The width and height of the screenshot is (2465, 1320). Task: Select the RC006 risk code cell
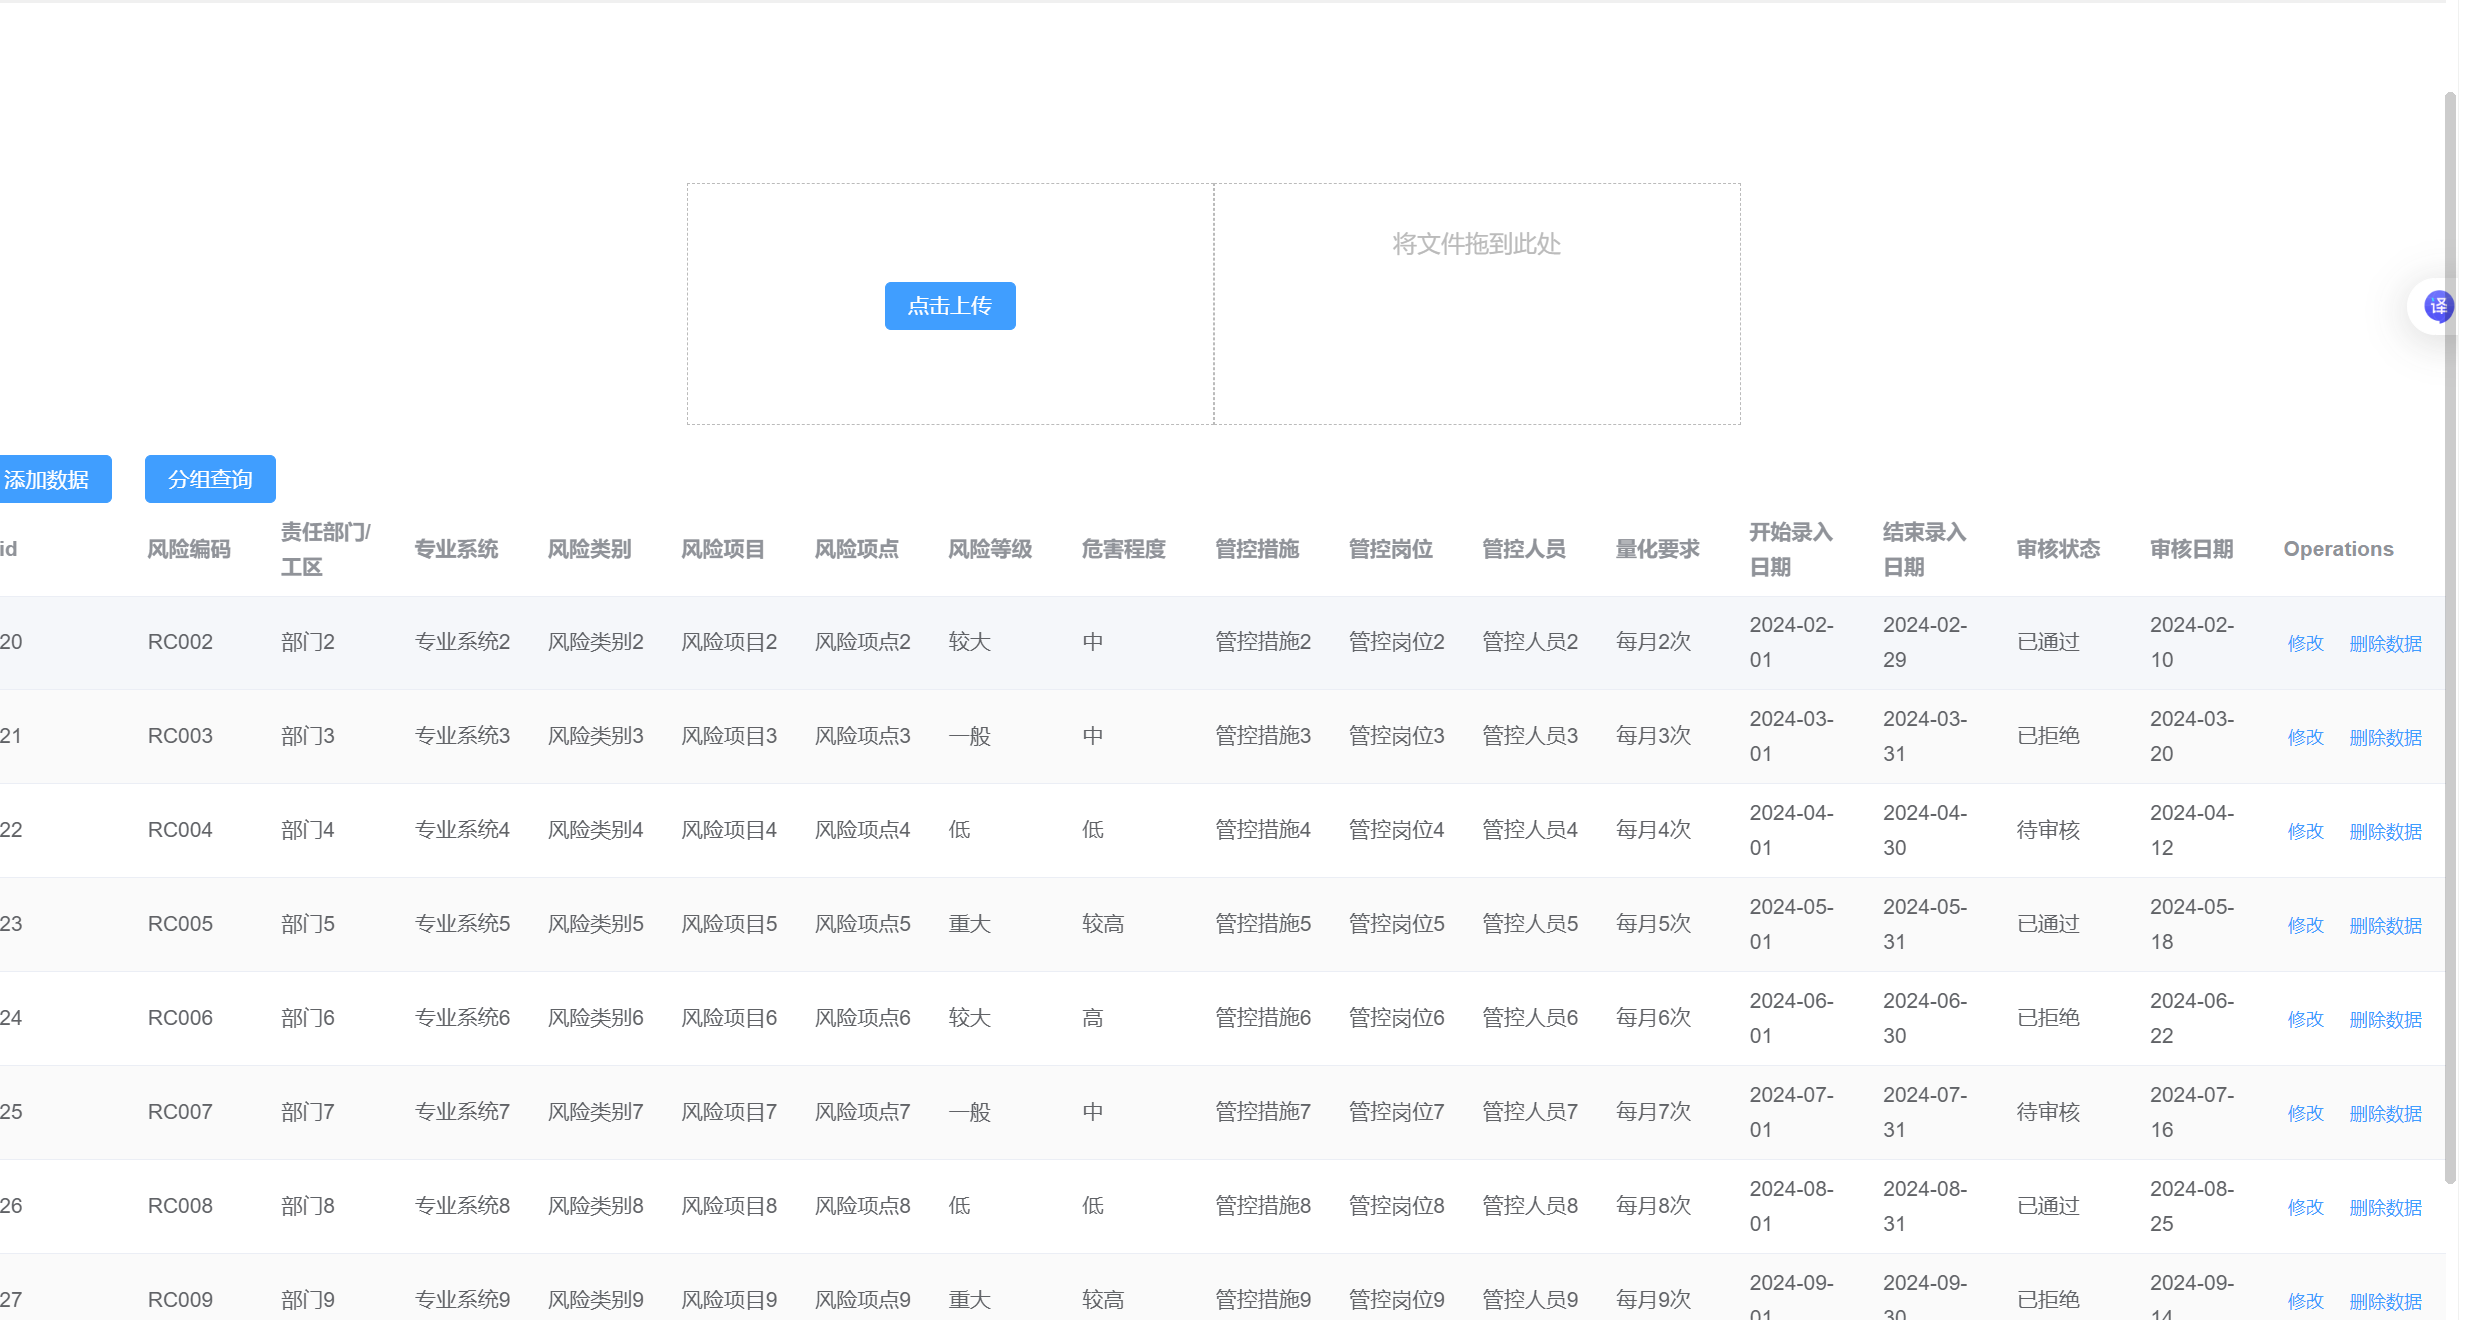point(180,1017)
